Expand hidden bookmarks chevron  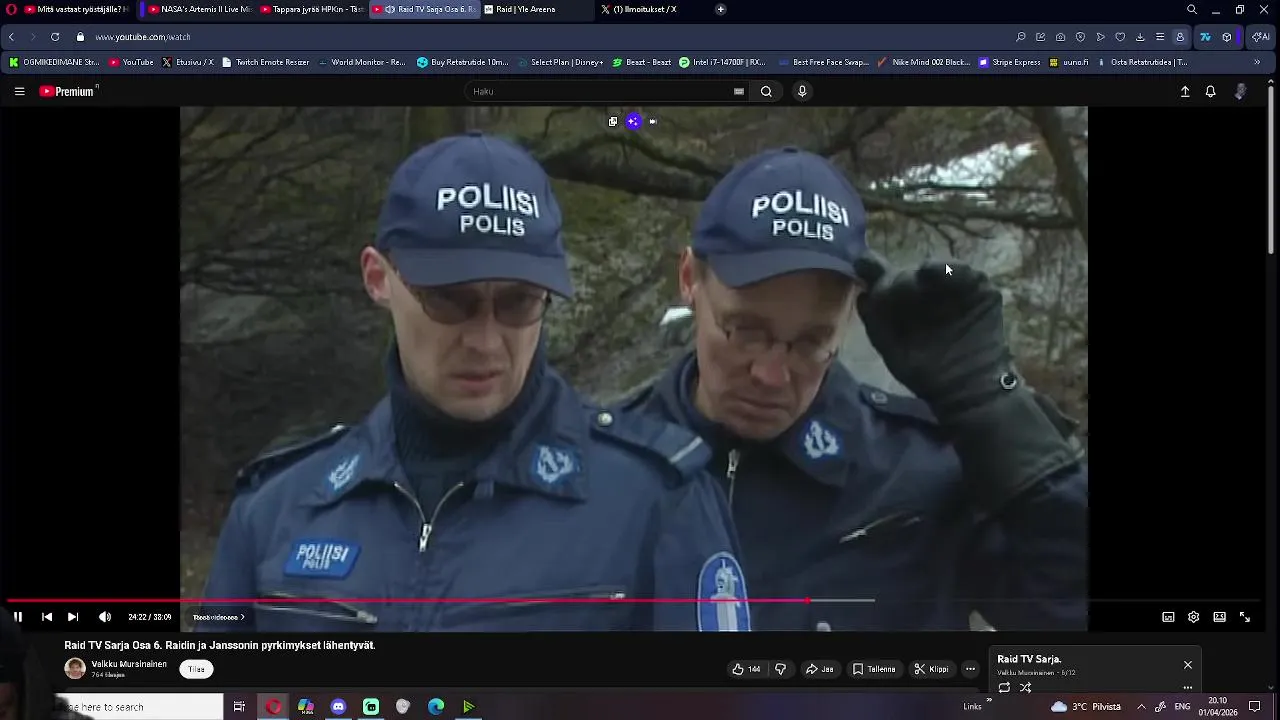tap(1257, 62)
